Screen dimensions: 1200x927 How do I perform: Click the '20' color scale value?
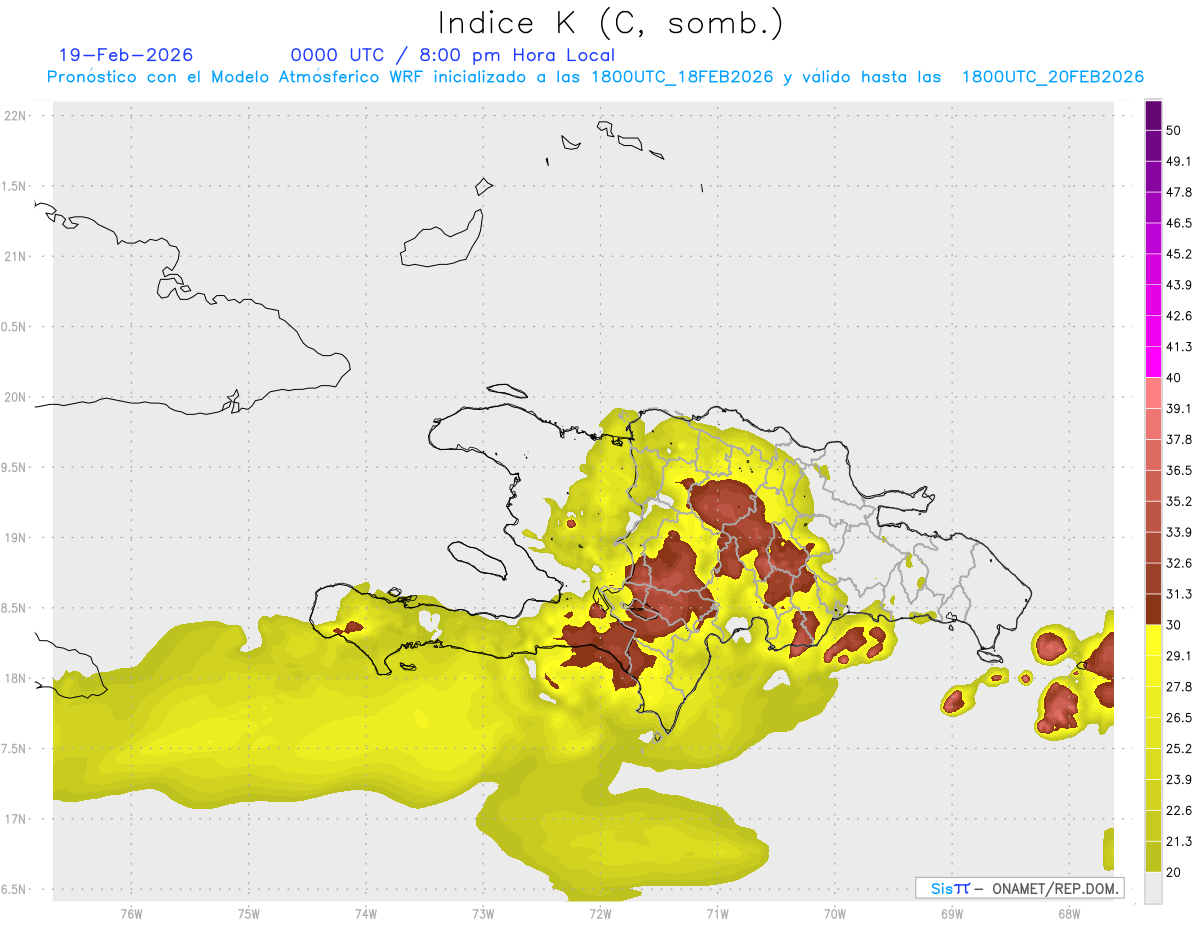coord(1174,872)
